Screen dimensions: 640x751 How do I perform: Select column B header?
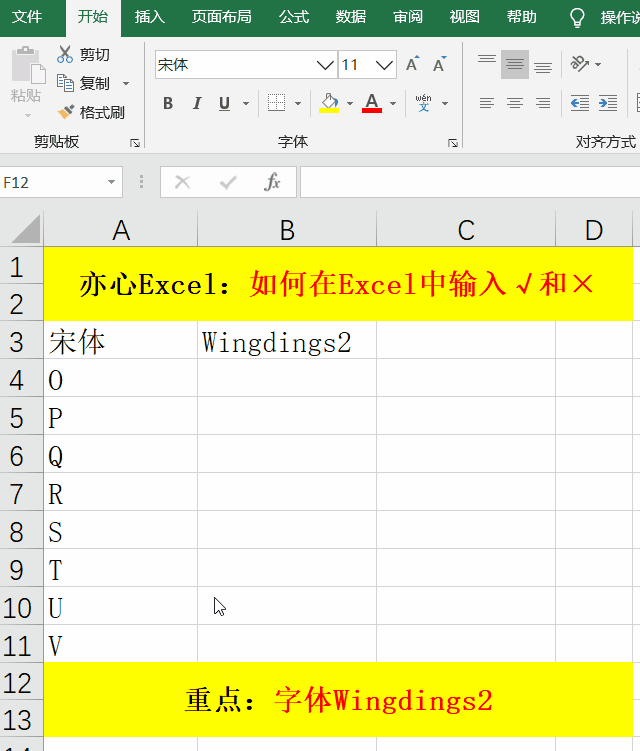click(x=287, y=229)
